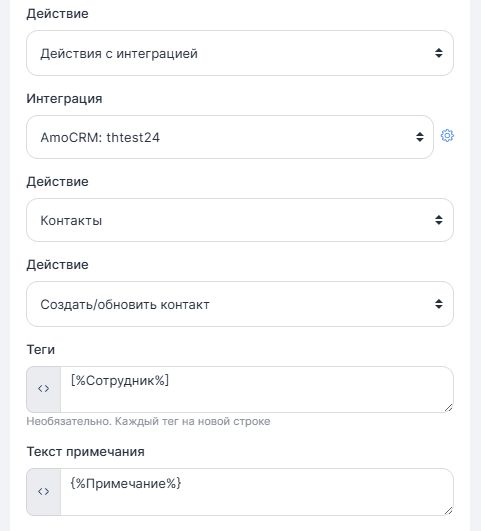This screenshot has height=531, width=481.
Task: Click the 'Теги' field label
Action: pos(41,349)
